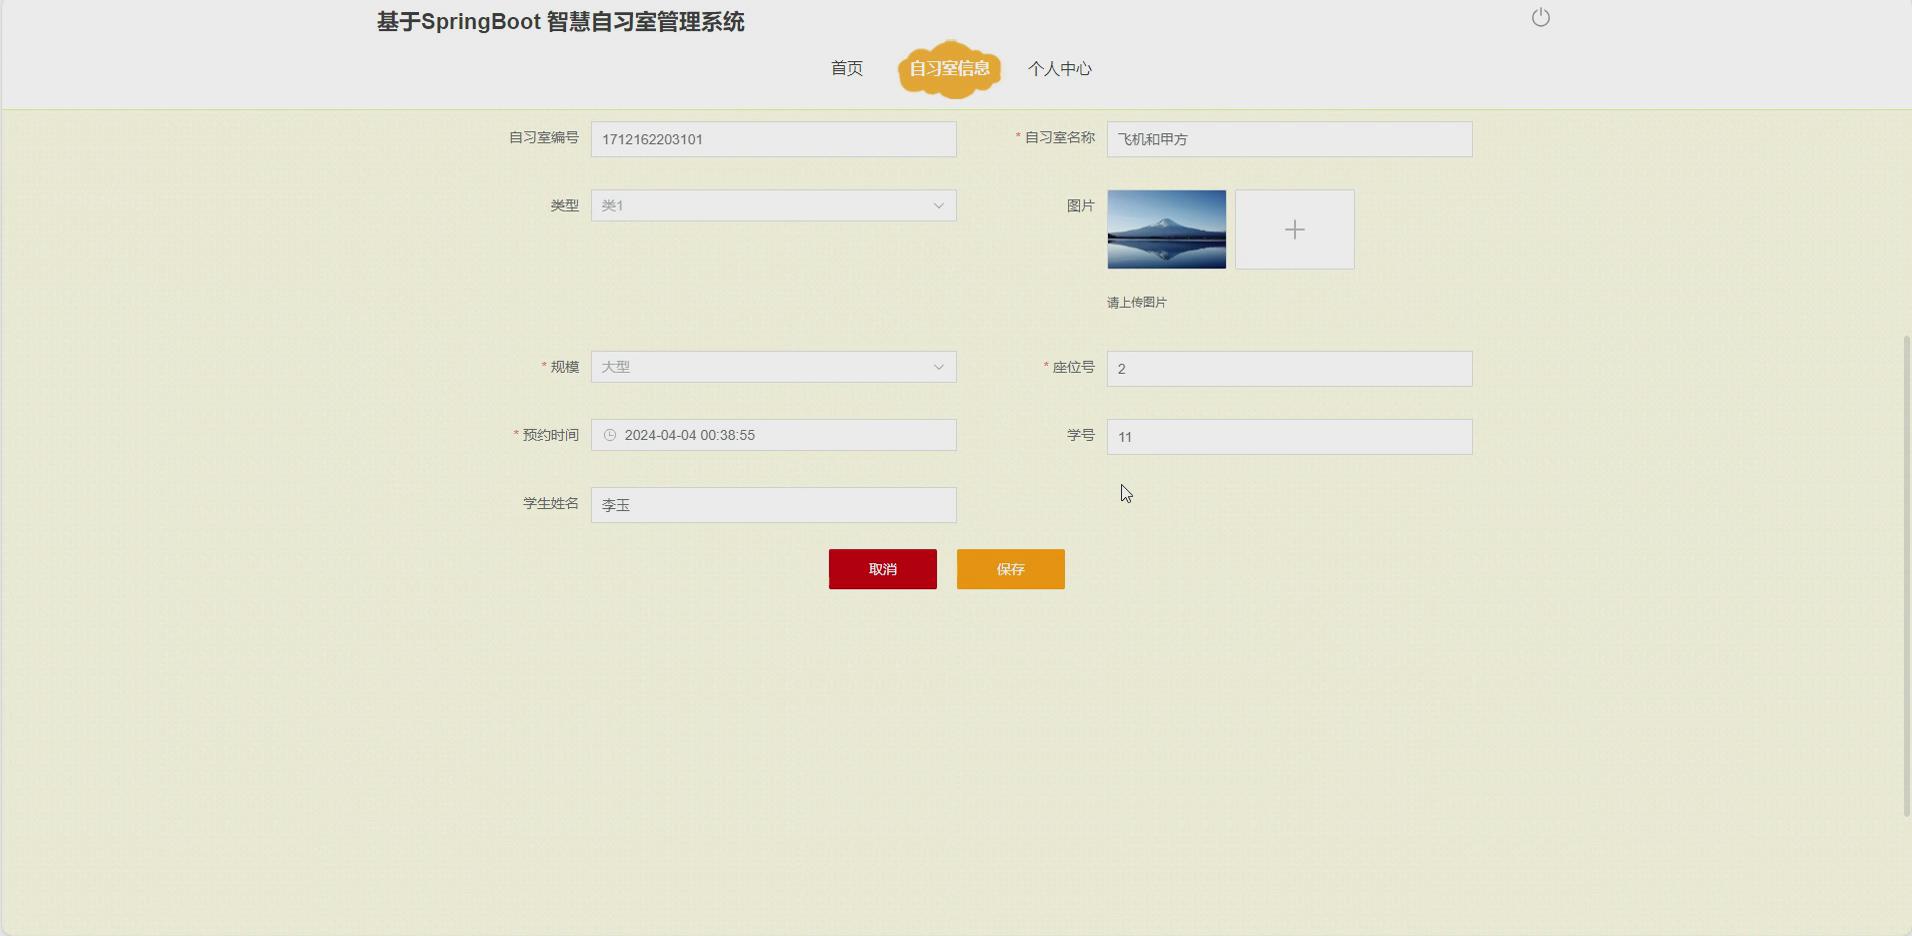Click the 学号 input showing 11
This screenshot has height=936, width=1912.
[x=1289, y=436]
